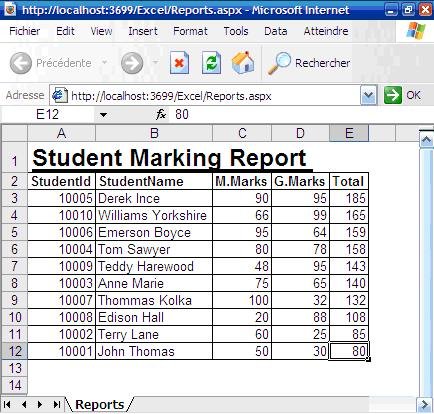Click the vertical scrollbar up arrow

[426, 139]
